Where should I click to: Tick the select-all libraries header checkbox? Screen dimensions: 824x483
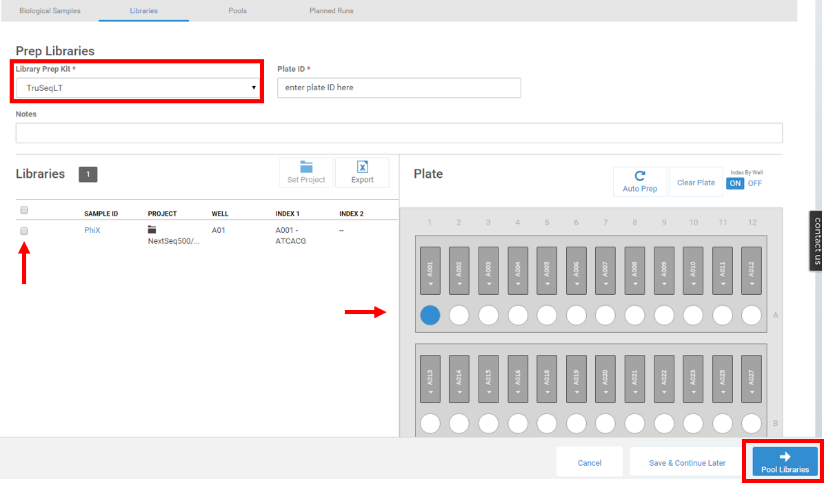click(x=24, y=210)
